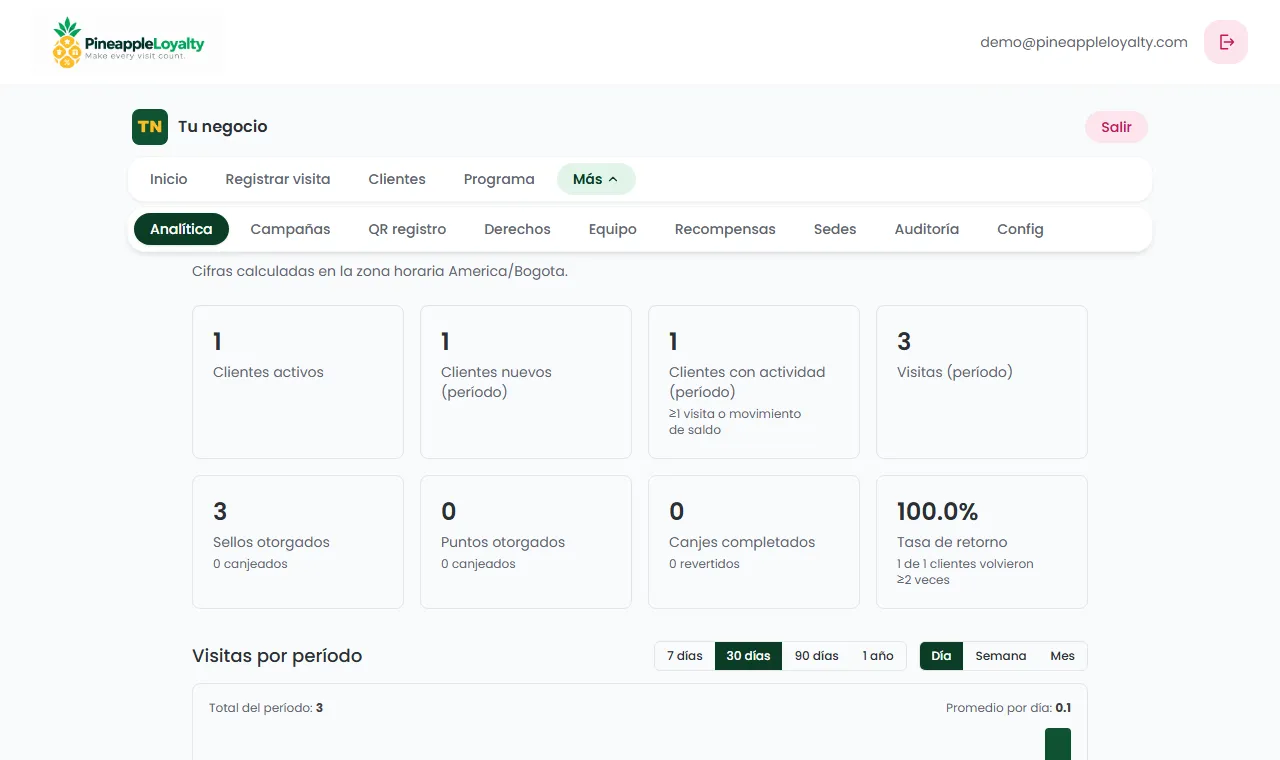Click the Sellos otorgados stat card
This screenshot has width=1280, height=760.
coord(298,542)
